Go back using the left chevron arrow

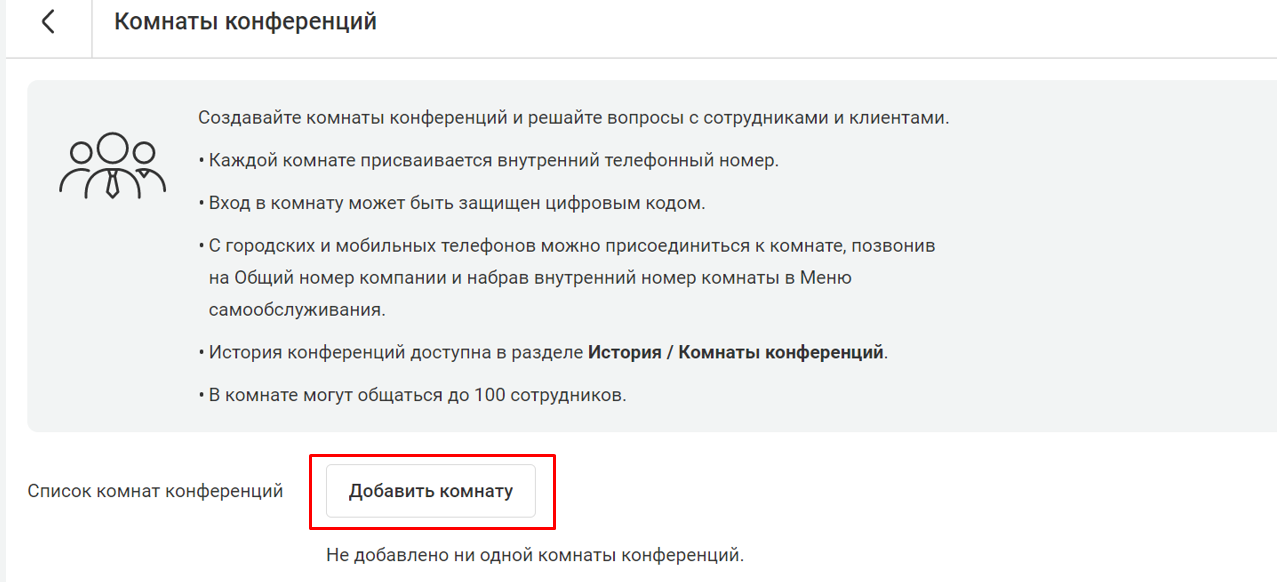click(47, 22)
